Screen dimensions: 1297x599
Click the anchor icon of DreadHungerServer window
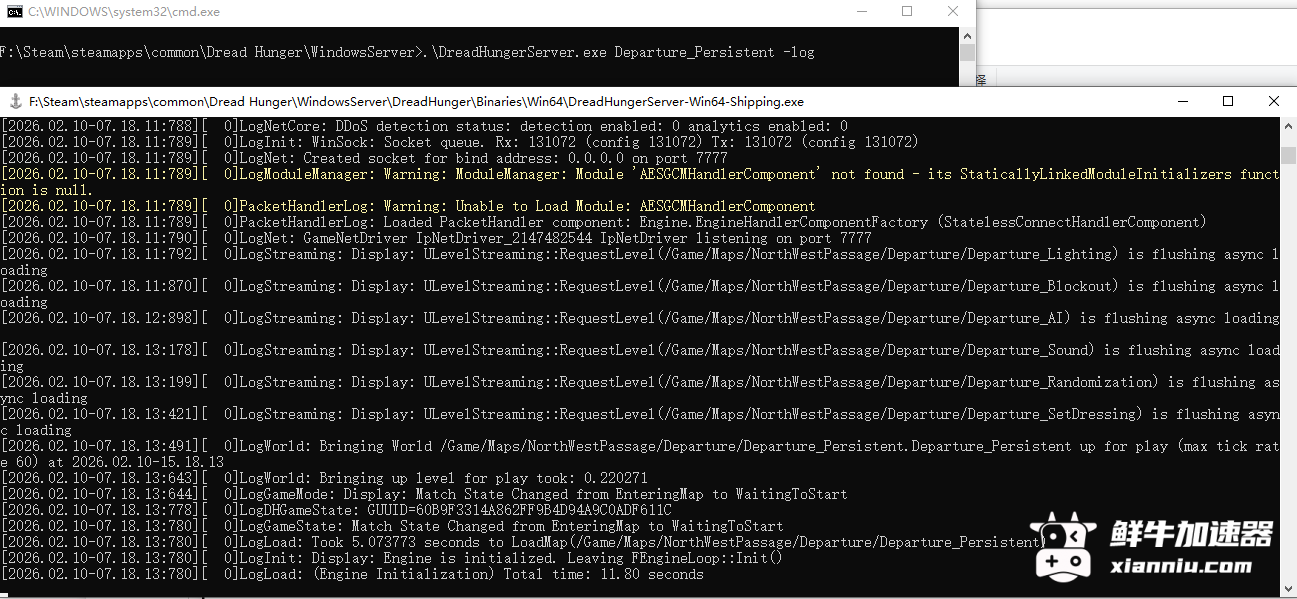pos(15,101)
